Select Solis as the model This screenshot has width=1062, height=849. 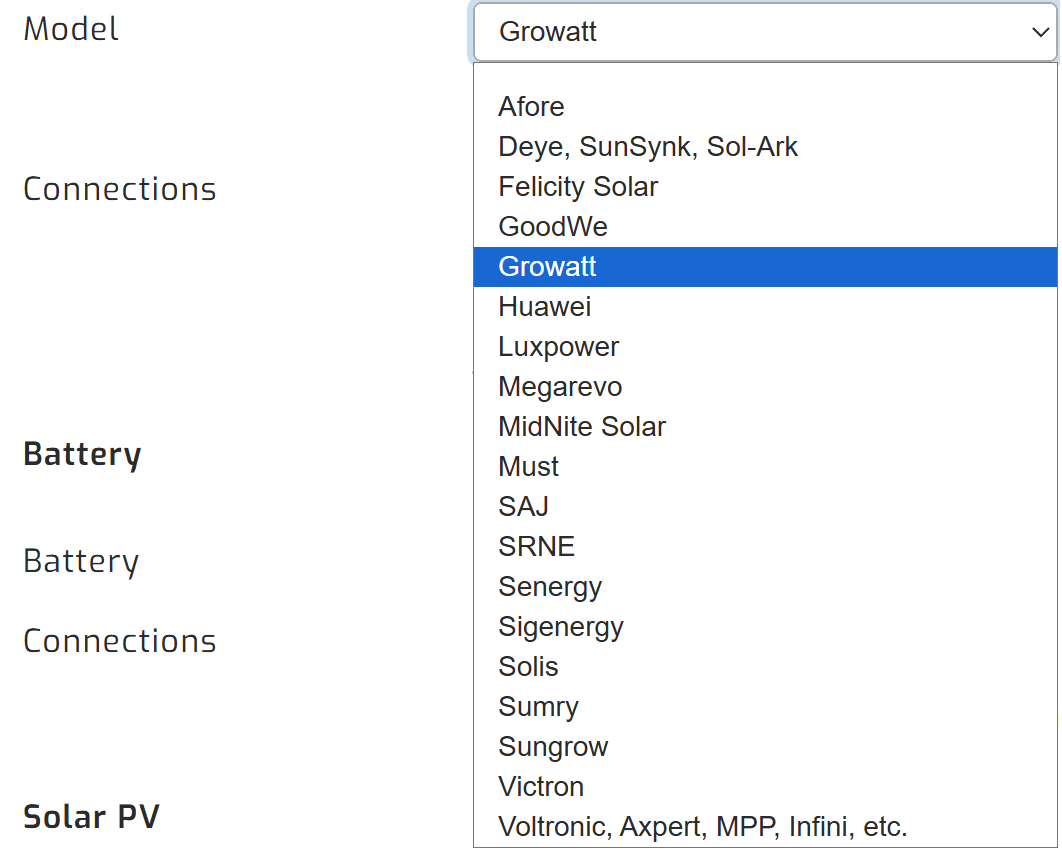[528, 667]
